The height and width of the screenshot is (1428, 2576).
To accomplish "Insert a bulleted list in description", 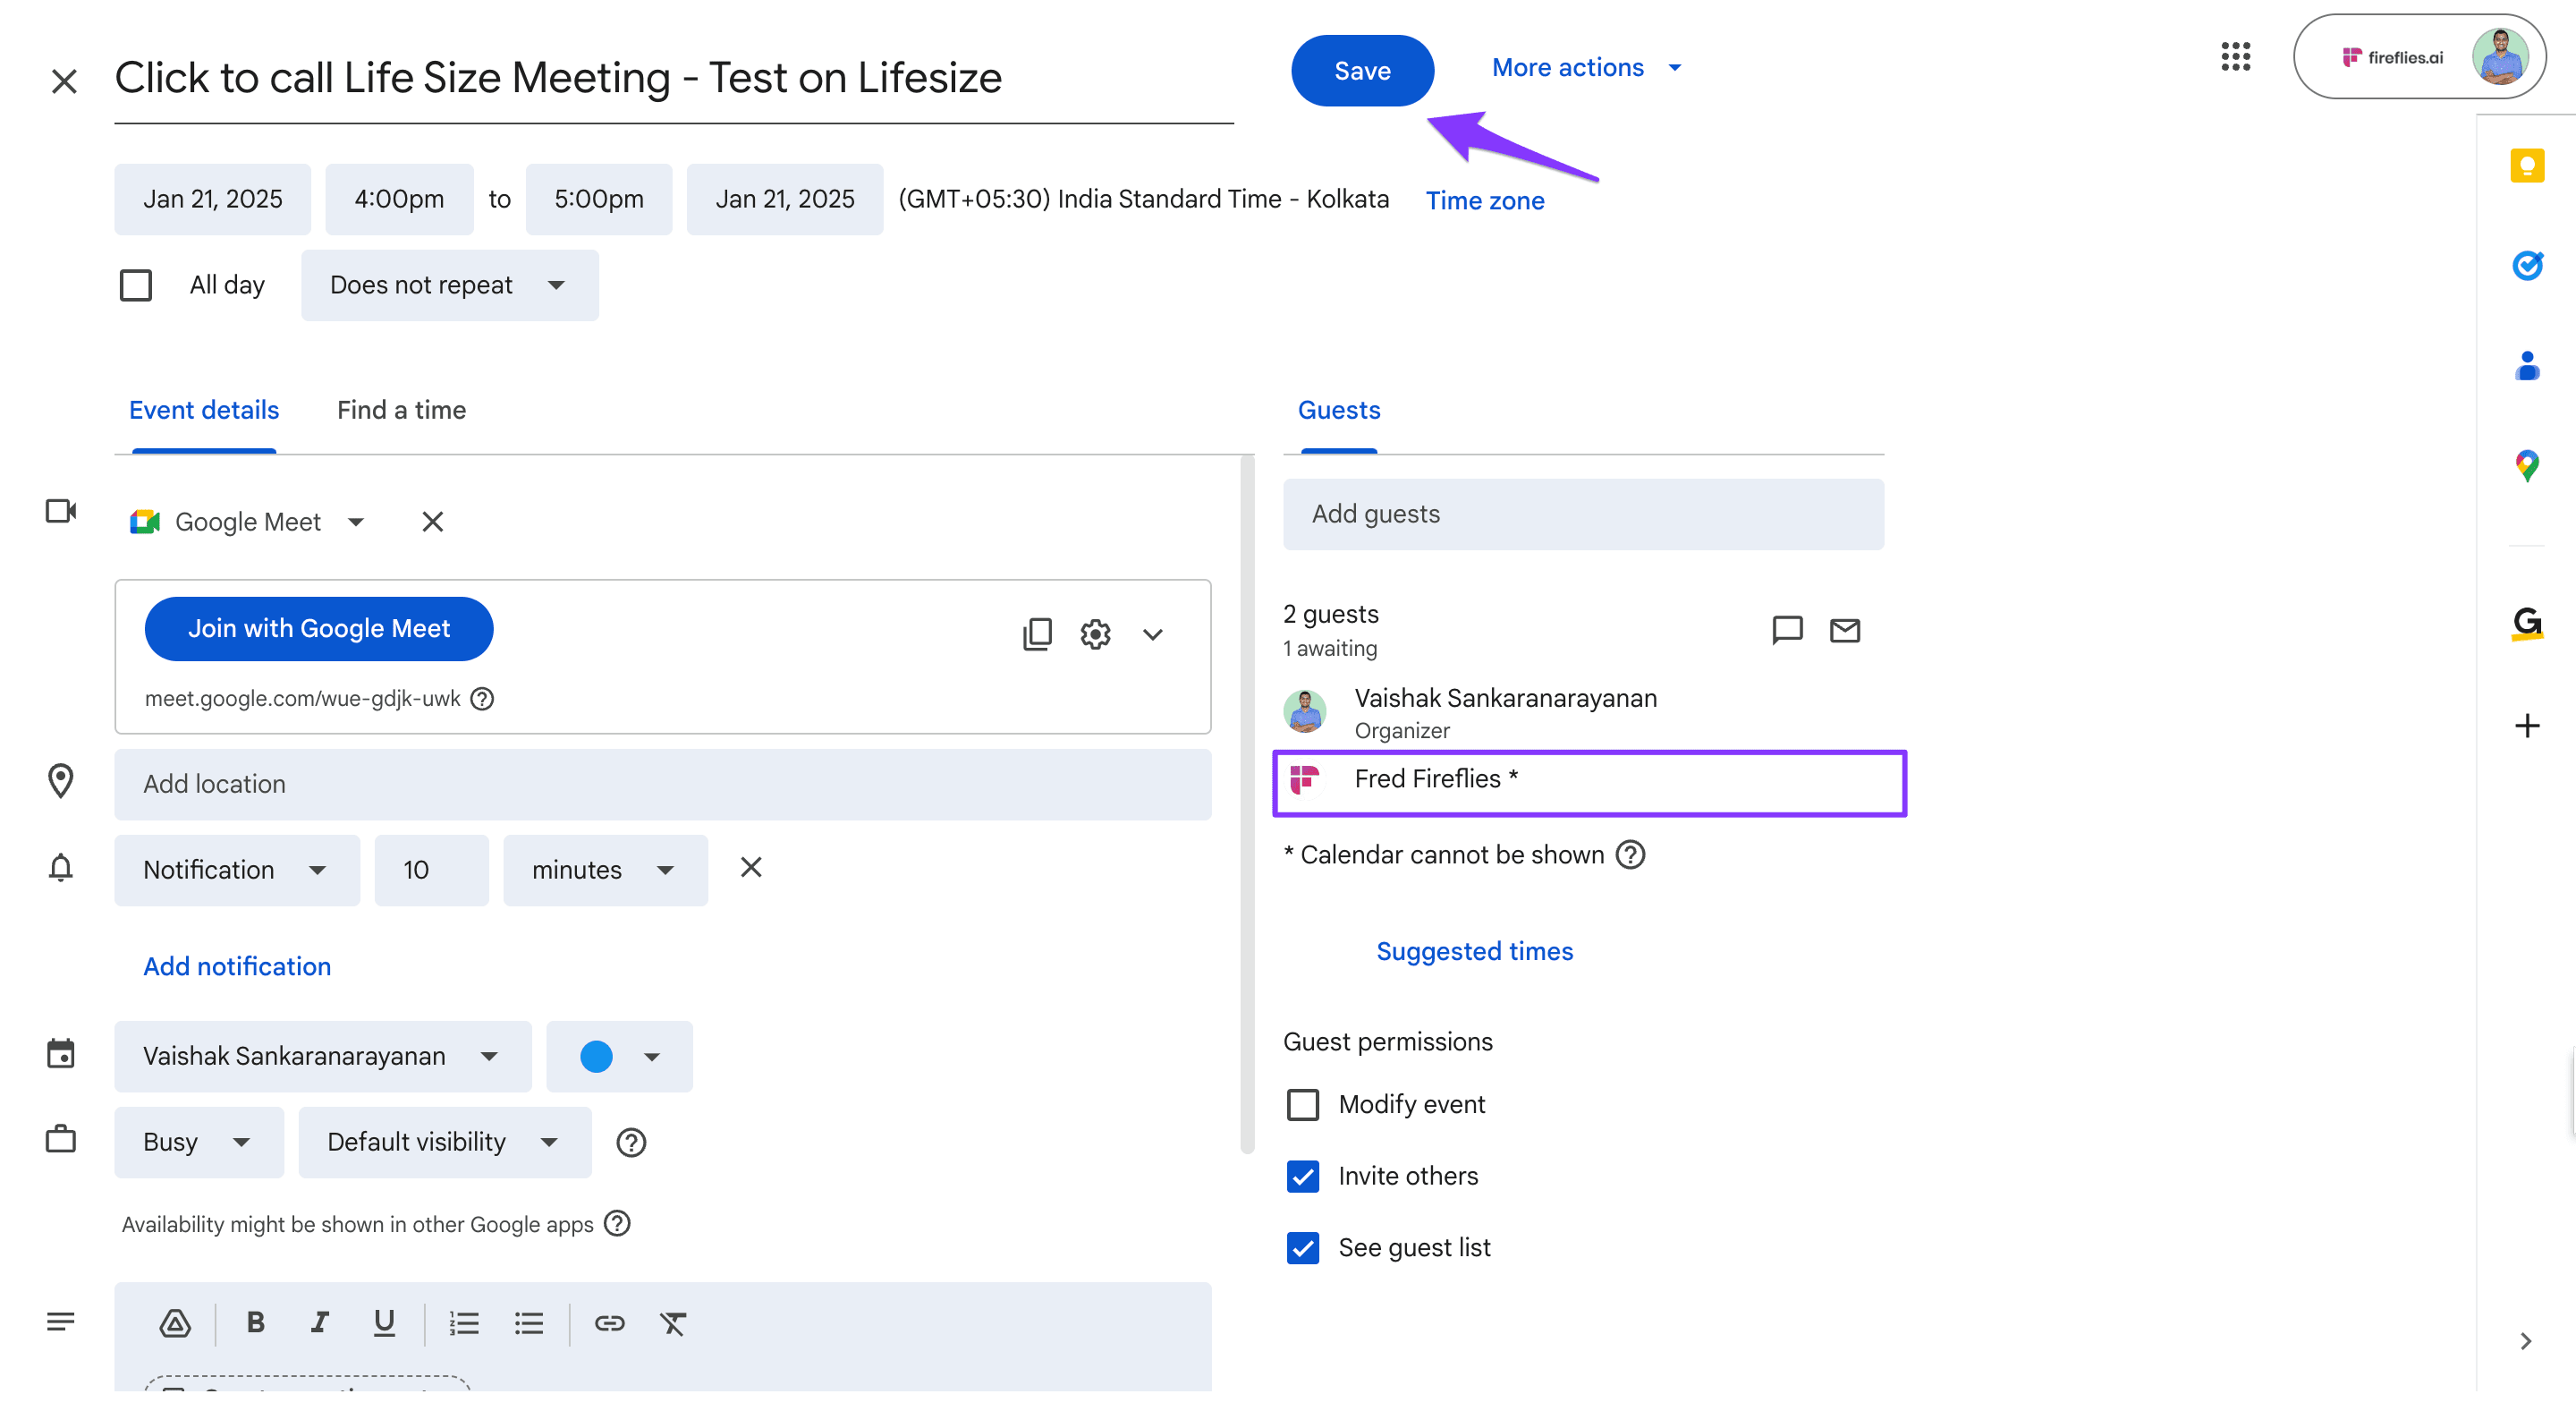I will 529,1323.
